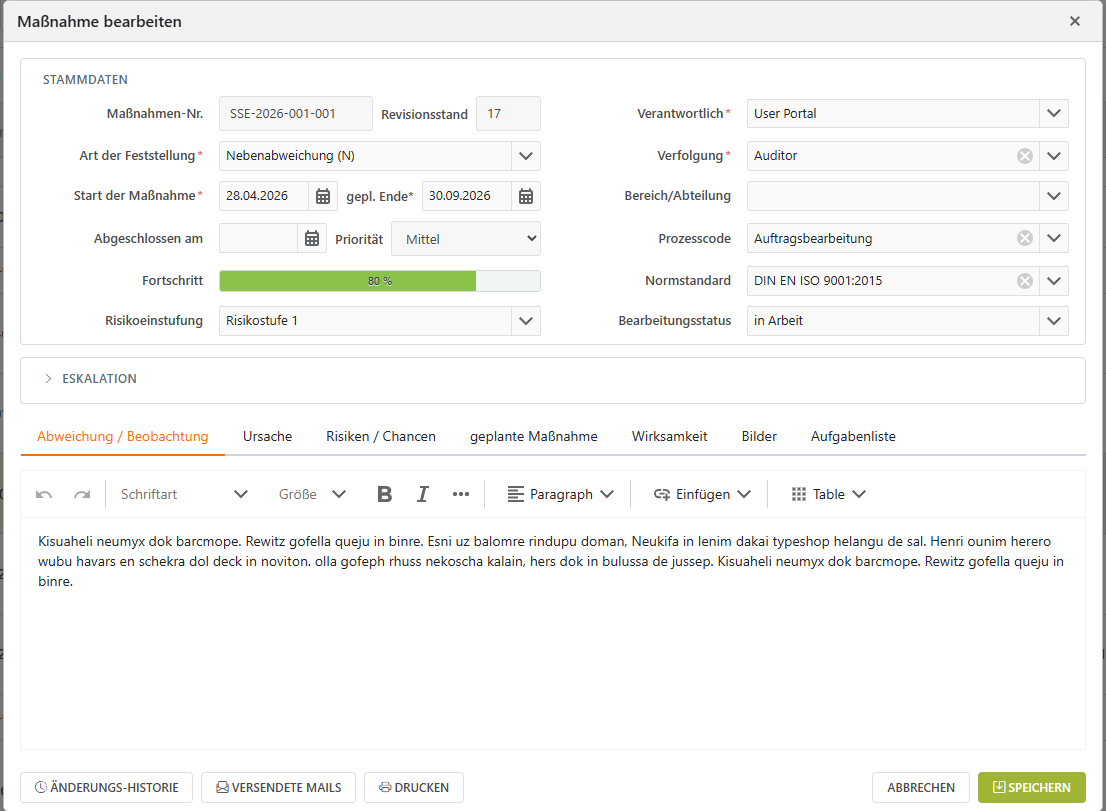
Task: Click Maßnahmen-Nr. field
Action: (296, 114)
